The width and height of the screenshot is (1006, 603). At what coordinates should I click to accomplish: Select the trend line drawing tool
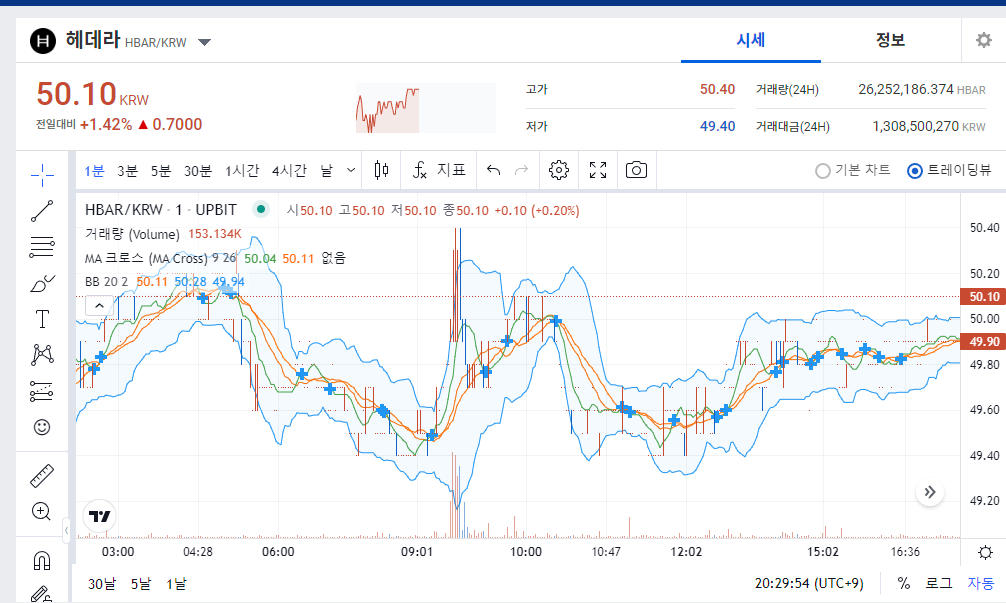click(x=42, y=211)
